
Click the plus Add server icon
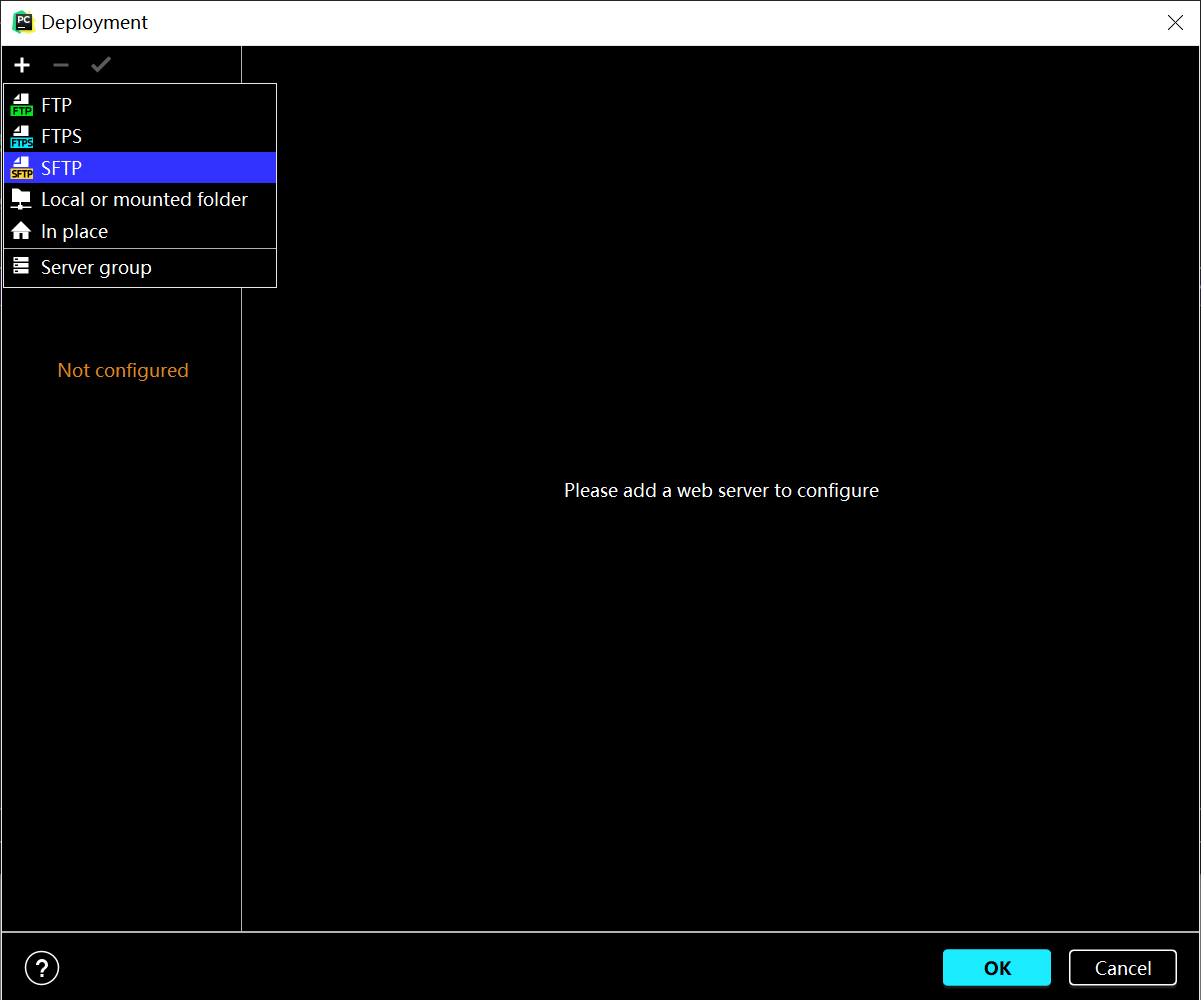pos(22,65)
